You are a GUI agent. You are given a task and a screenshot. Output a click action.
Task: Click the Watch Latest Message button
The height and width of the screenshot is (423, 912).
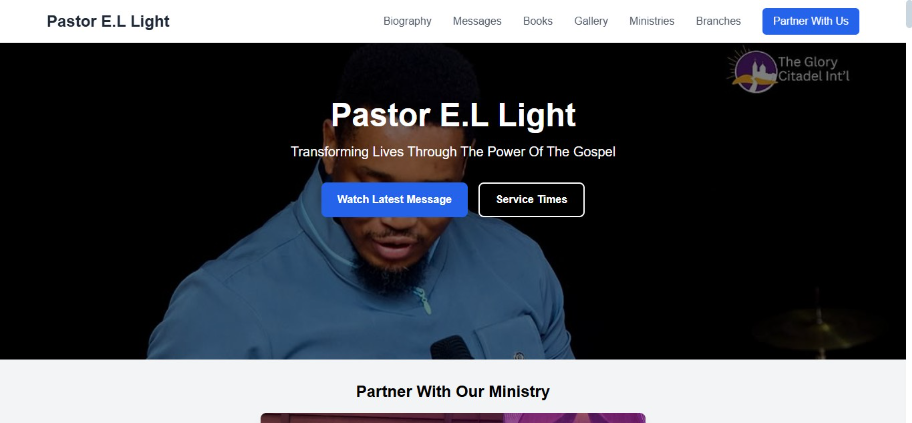coord(394,200)
